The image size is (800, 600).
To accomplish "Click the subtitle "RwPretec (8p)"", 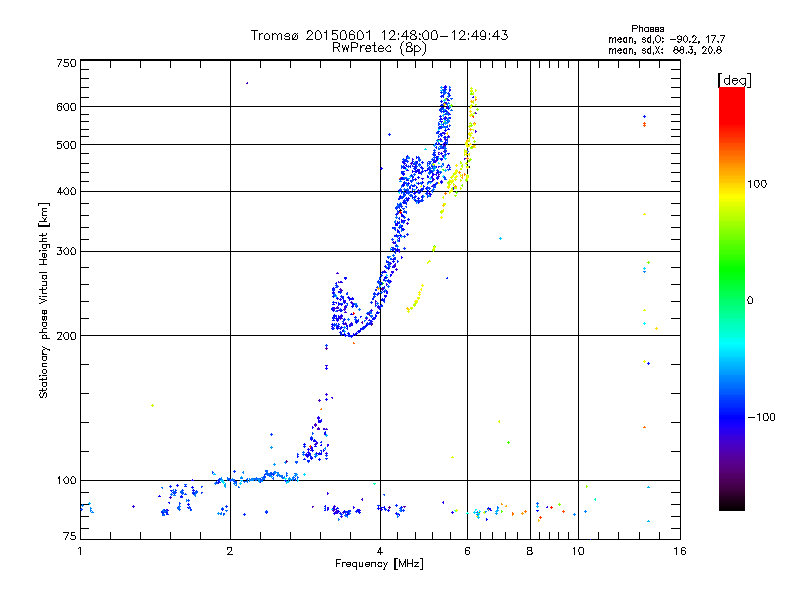I will (x=379, y=48).
